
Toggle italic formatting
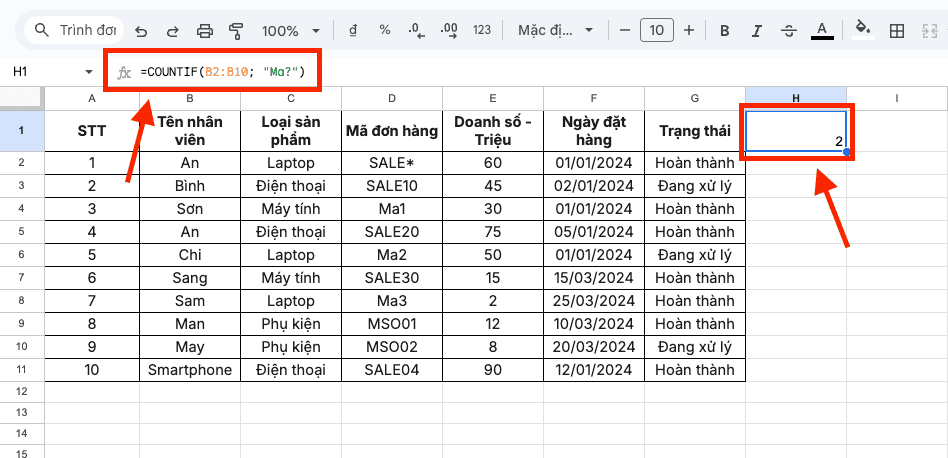click(x=757, y=31)
